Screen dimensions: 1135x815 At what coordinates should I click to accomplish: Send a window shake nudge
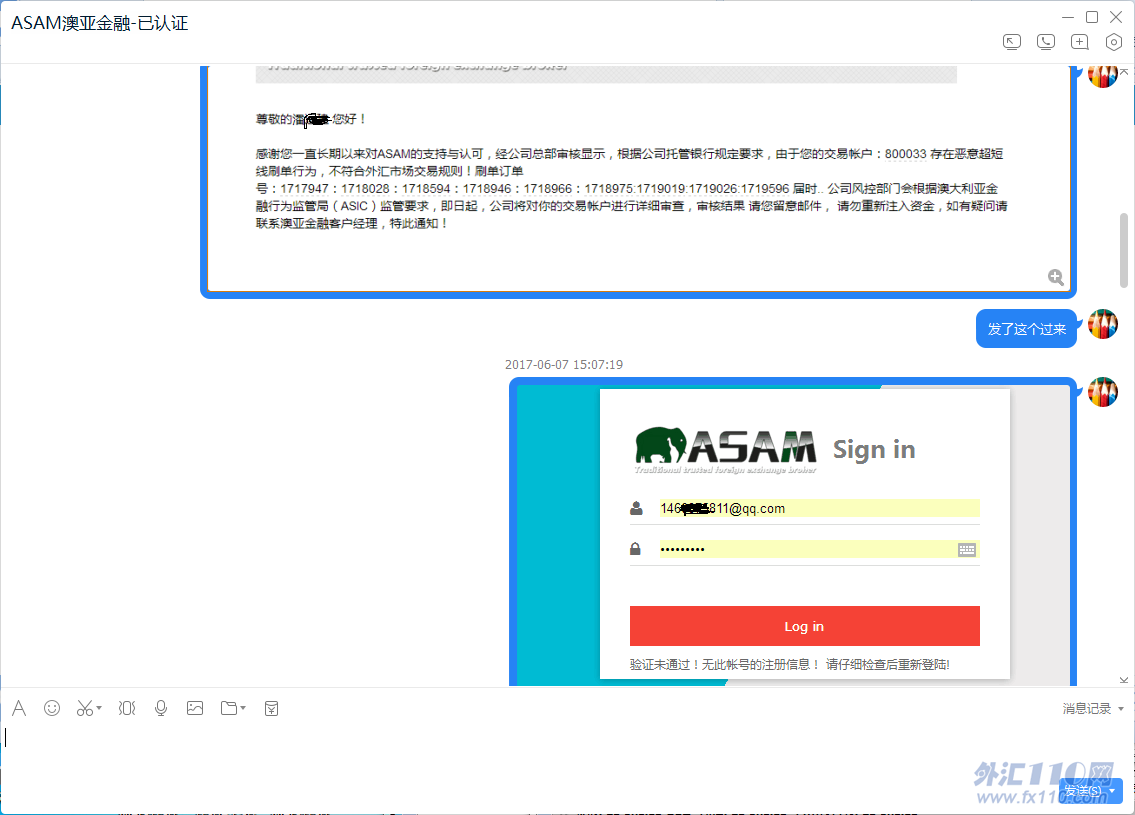127,708
